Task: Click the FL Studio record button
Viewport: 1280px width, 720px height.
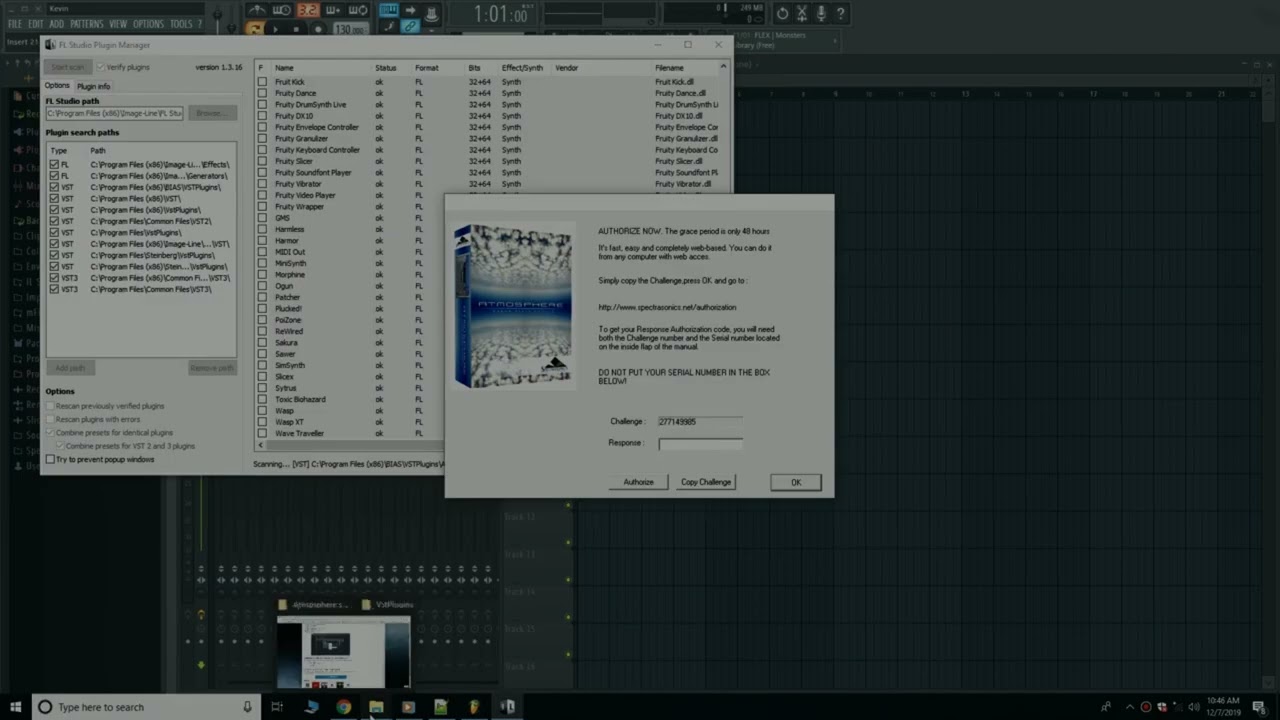Action: pyautogui.click(x=318, y=29)
